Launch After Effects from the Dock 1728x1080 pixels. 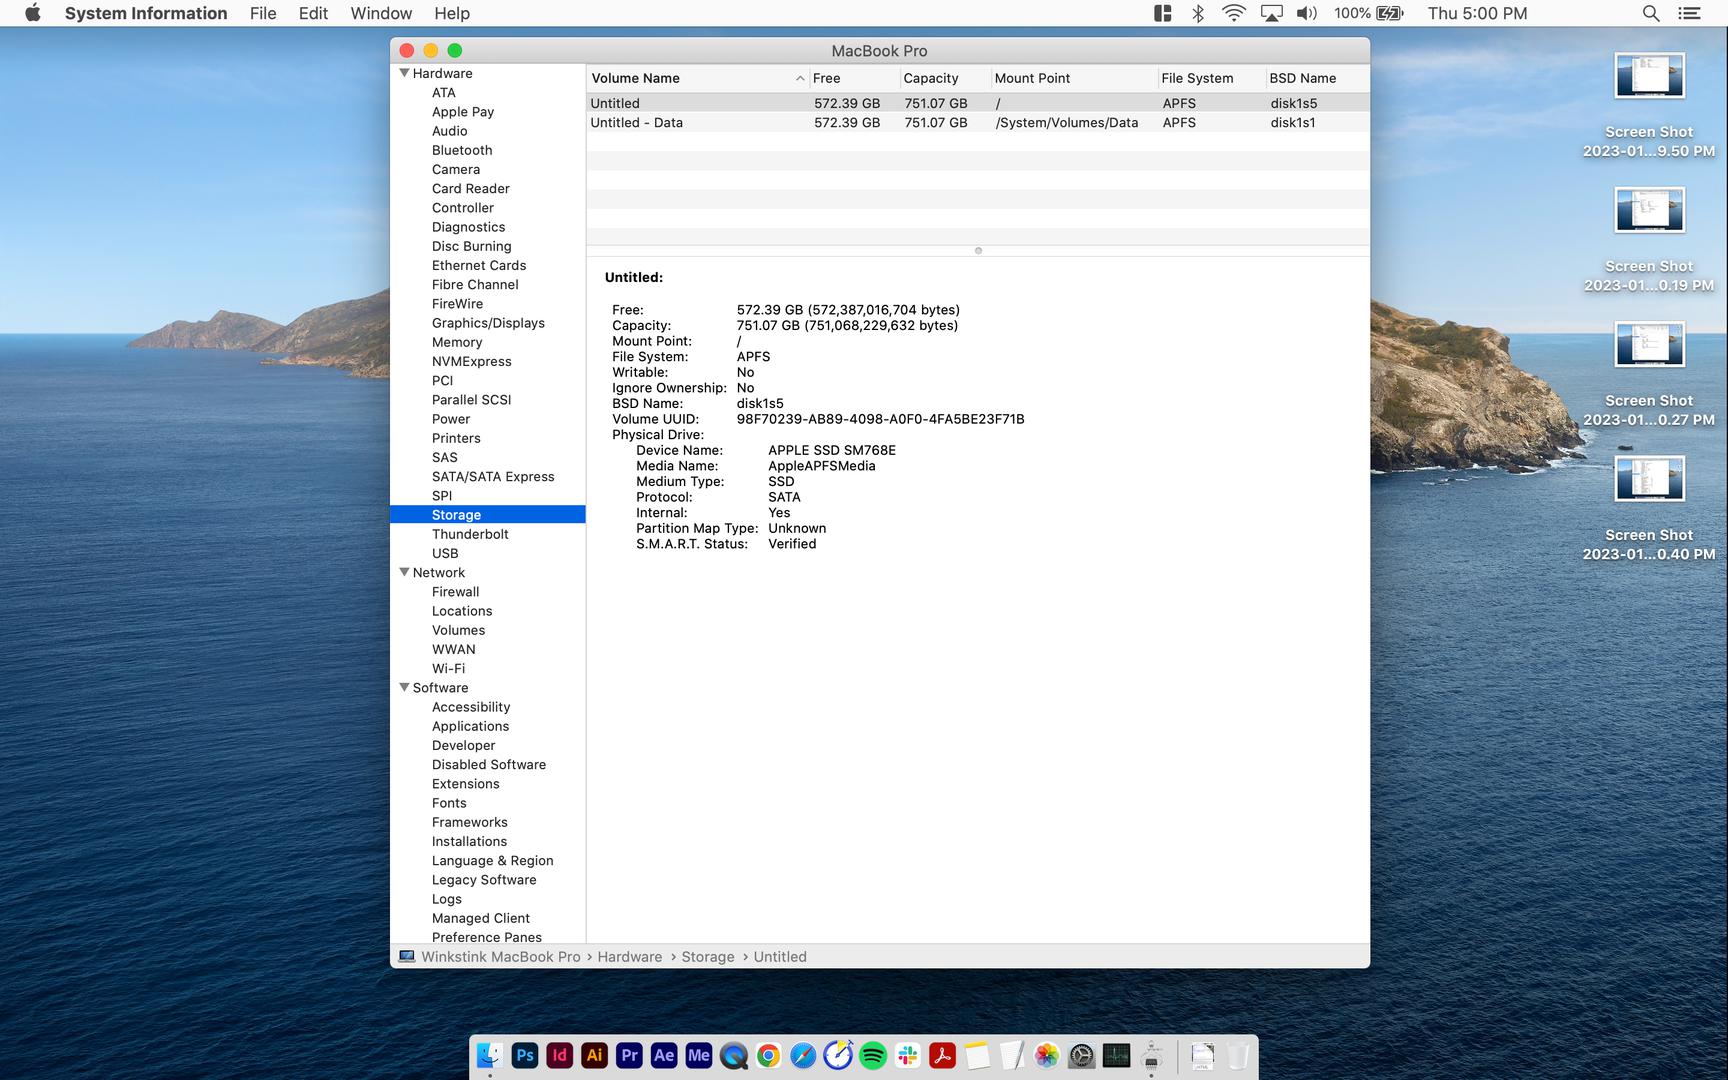click(664, 1055)
